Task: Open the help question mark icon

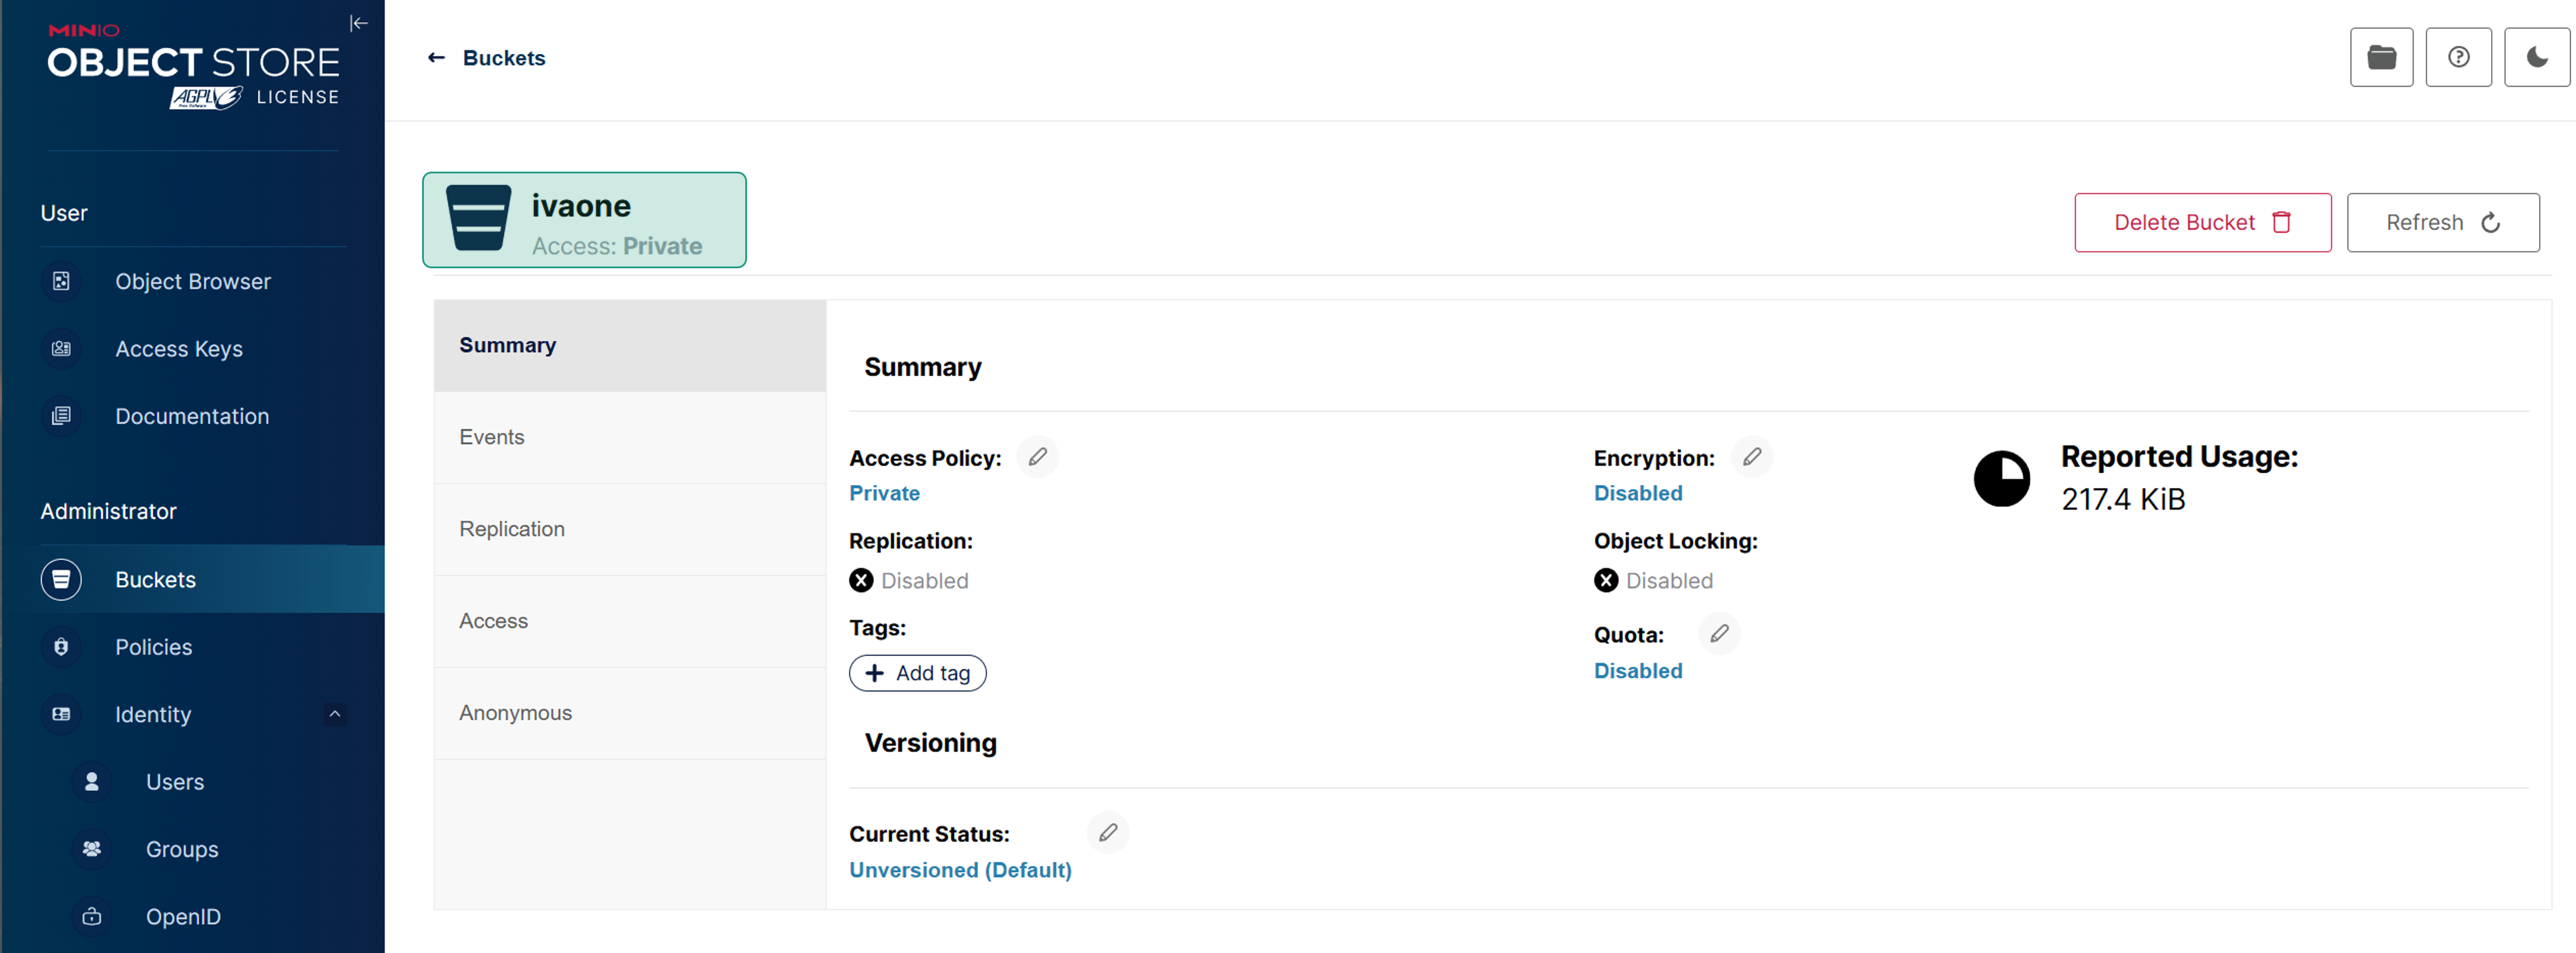Action: tap(2457, 58)
